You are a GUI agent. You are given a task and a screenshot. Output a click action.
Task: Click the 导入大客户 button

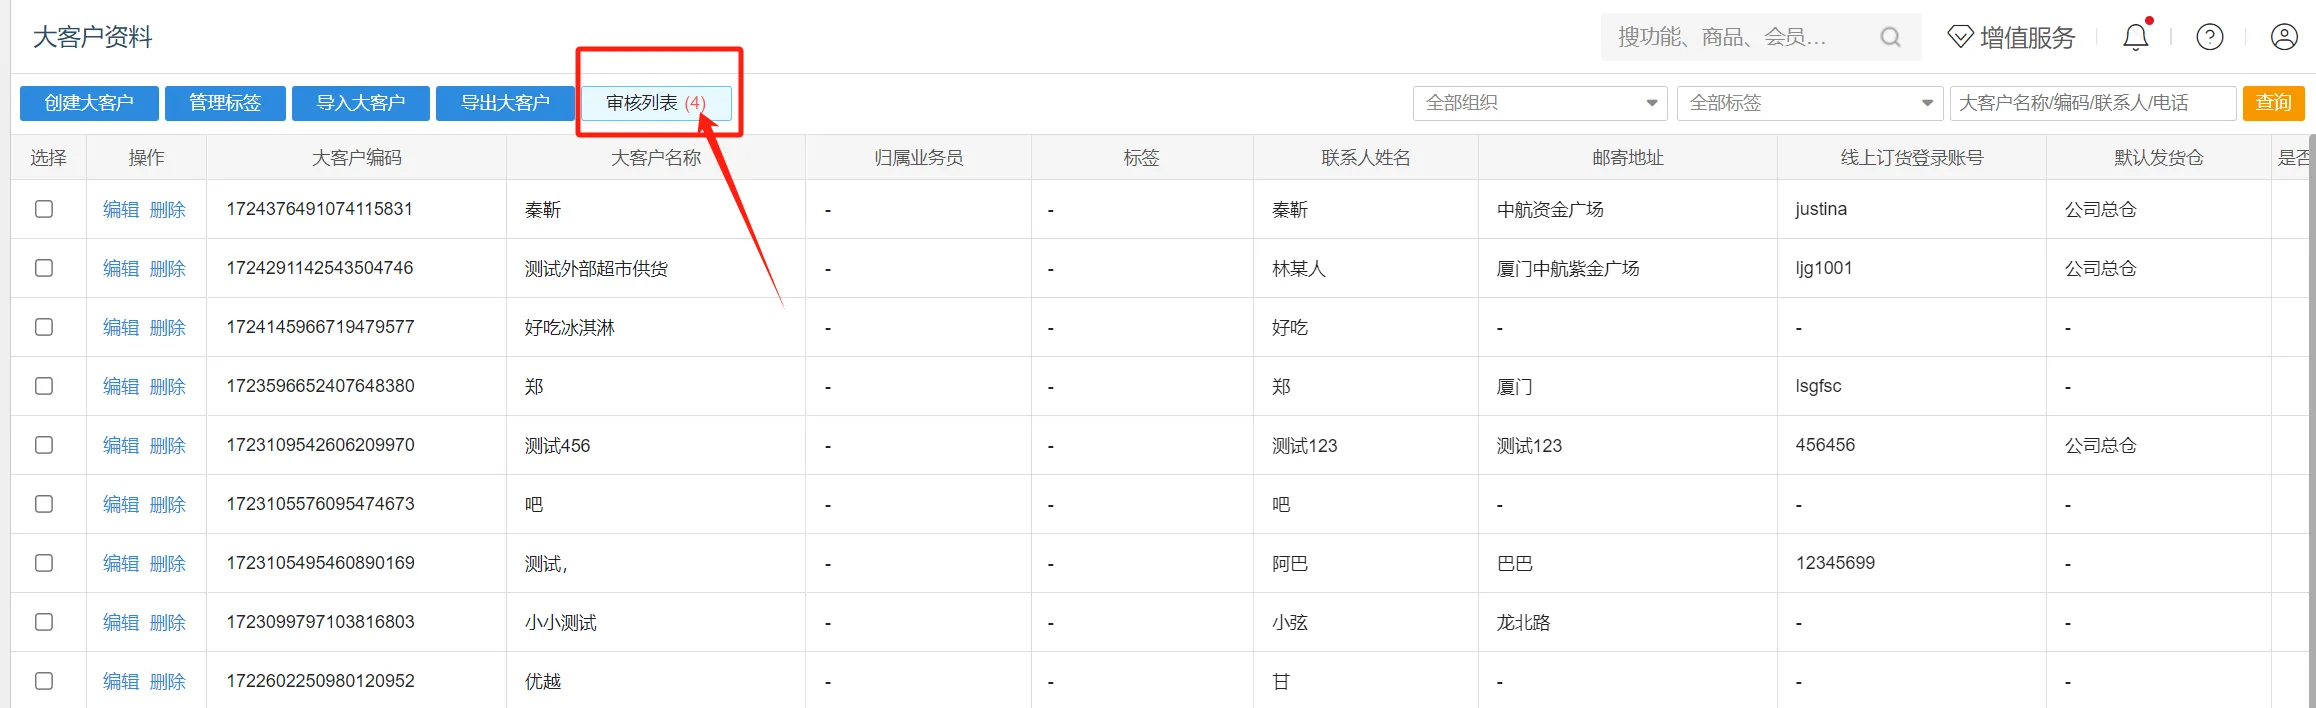click(361, 103)
